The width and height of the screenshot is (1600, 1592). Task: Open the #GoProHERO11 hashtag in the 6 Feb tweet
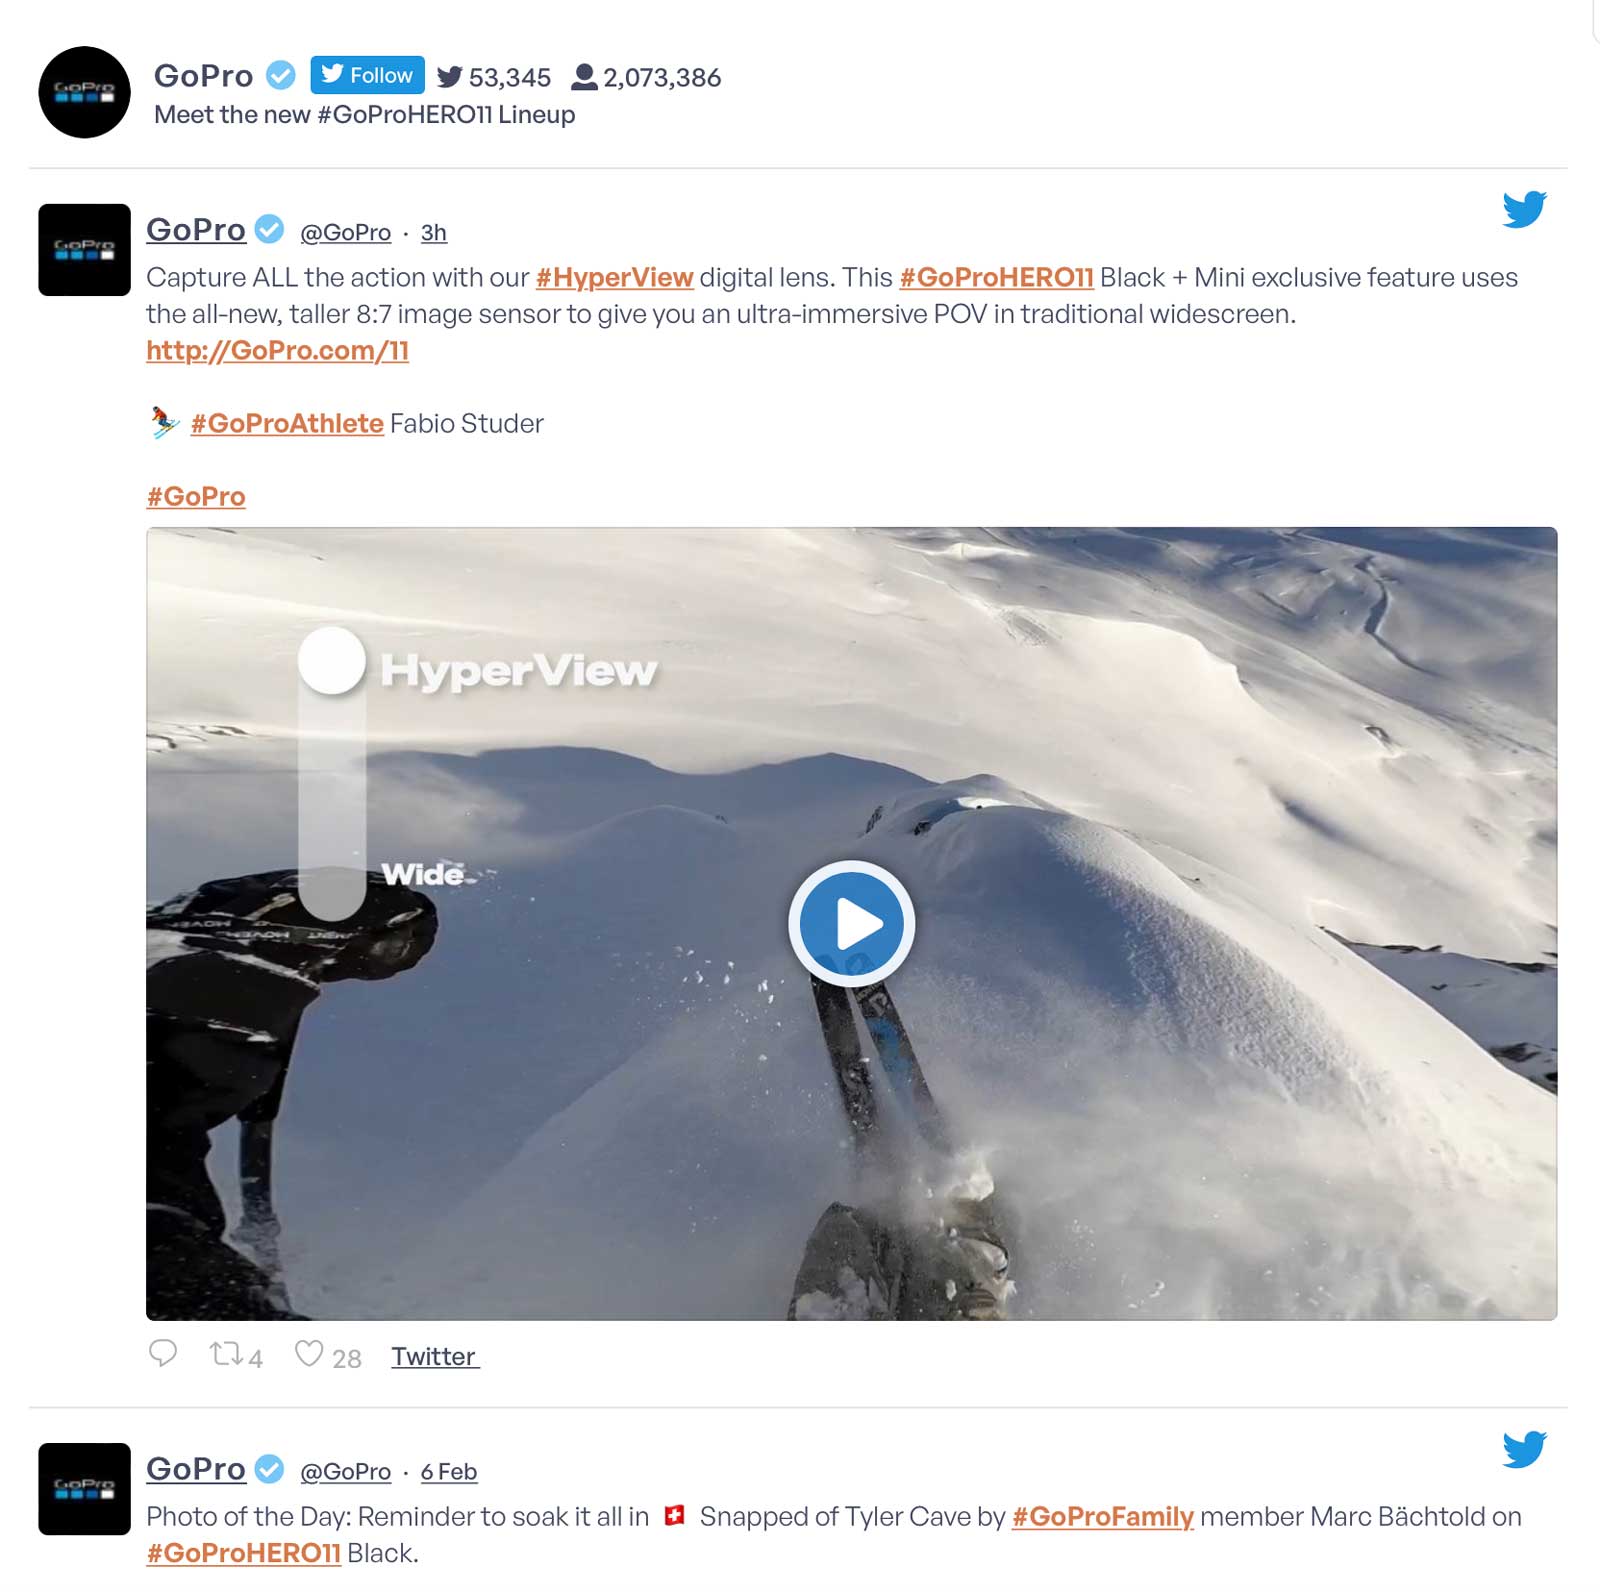pos(243,1553)
